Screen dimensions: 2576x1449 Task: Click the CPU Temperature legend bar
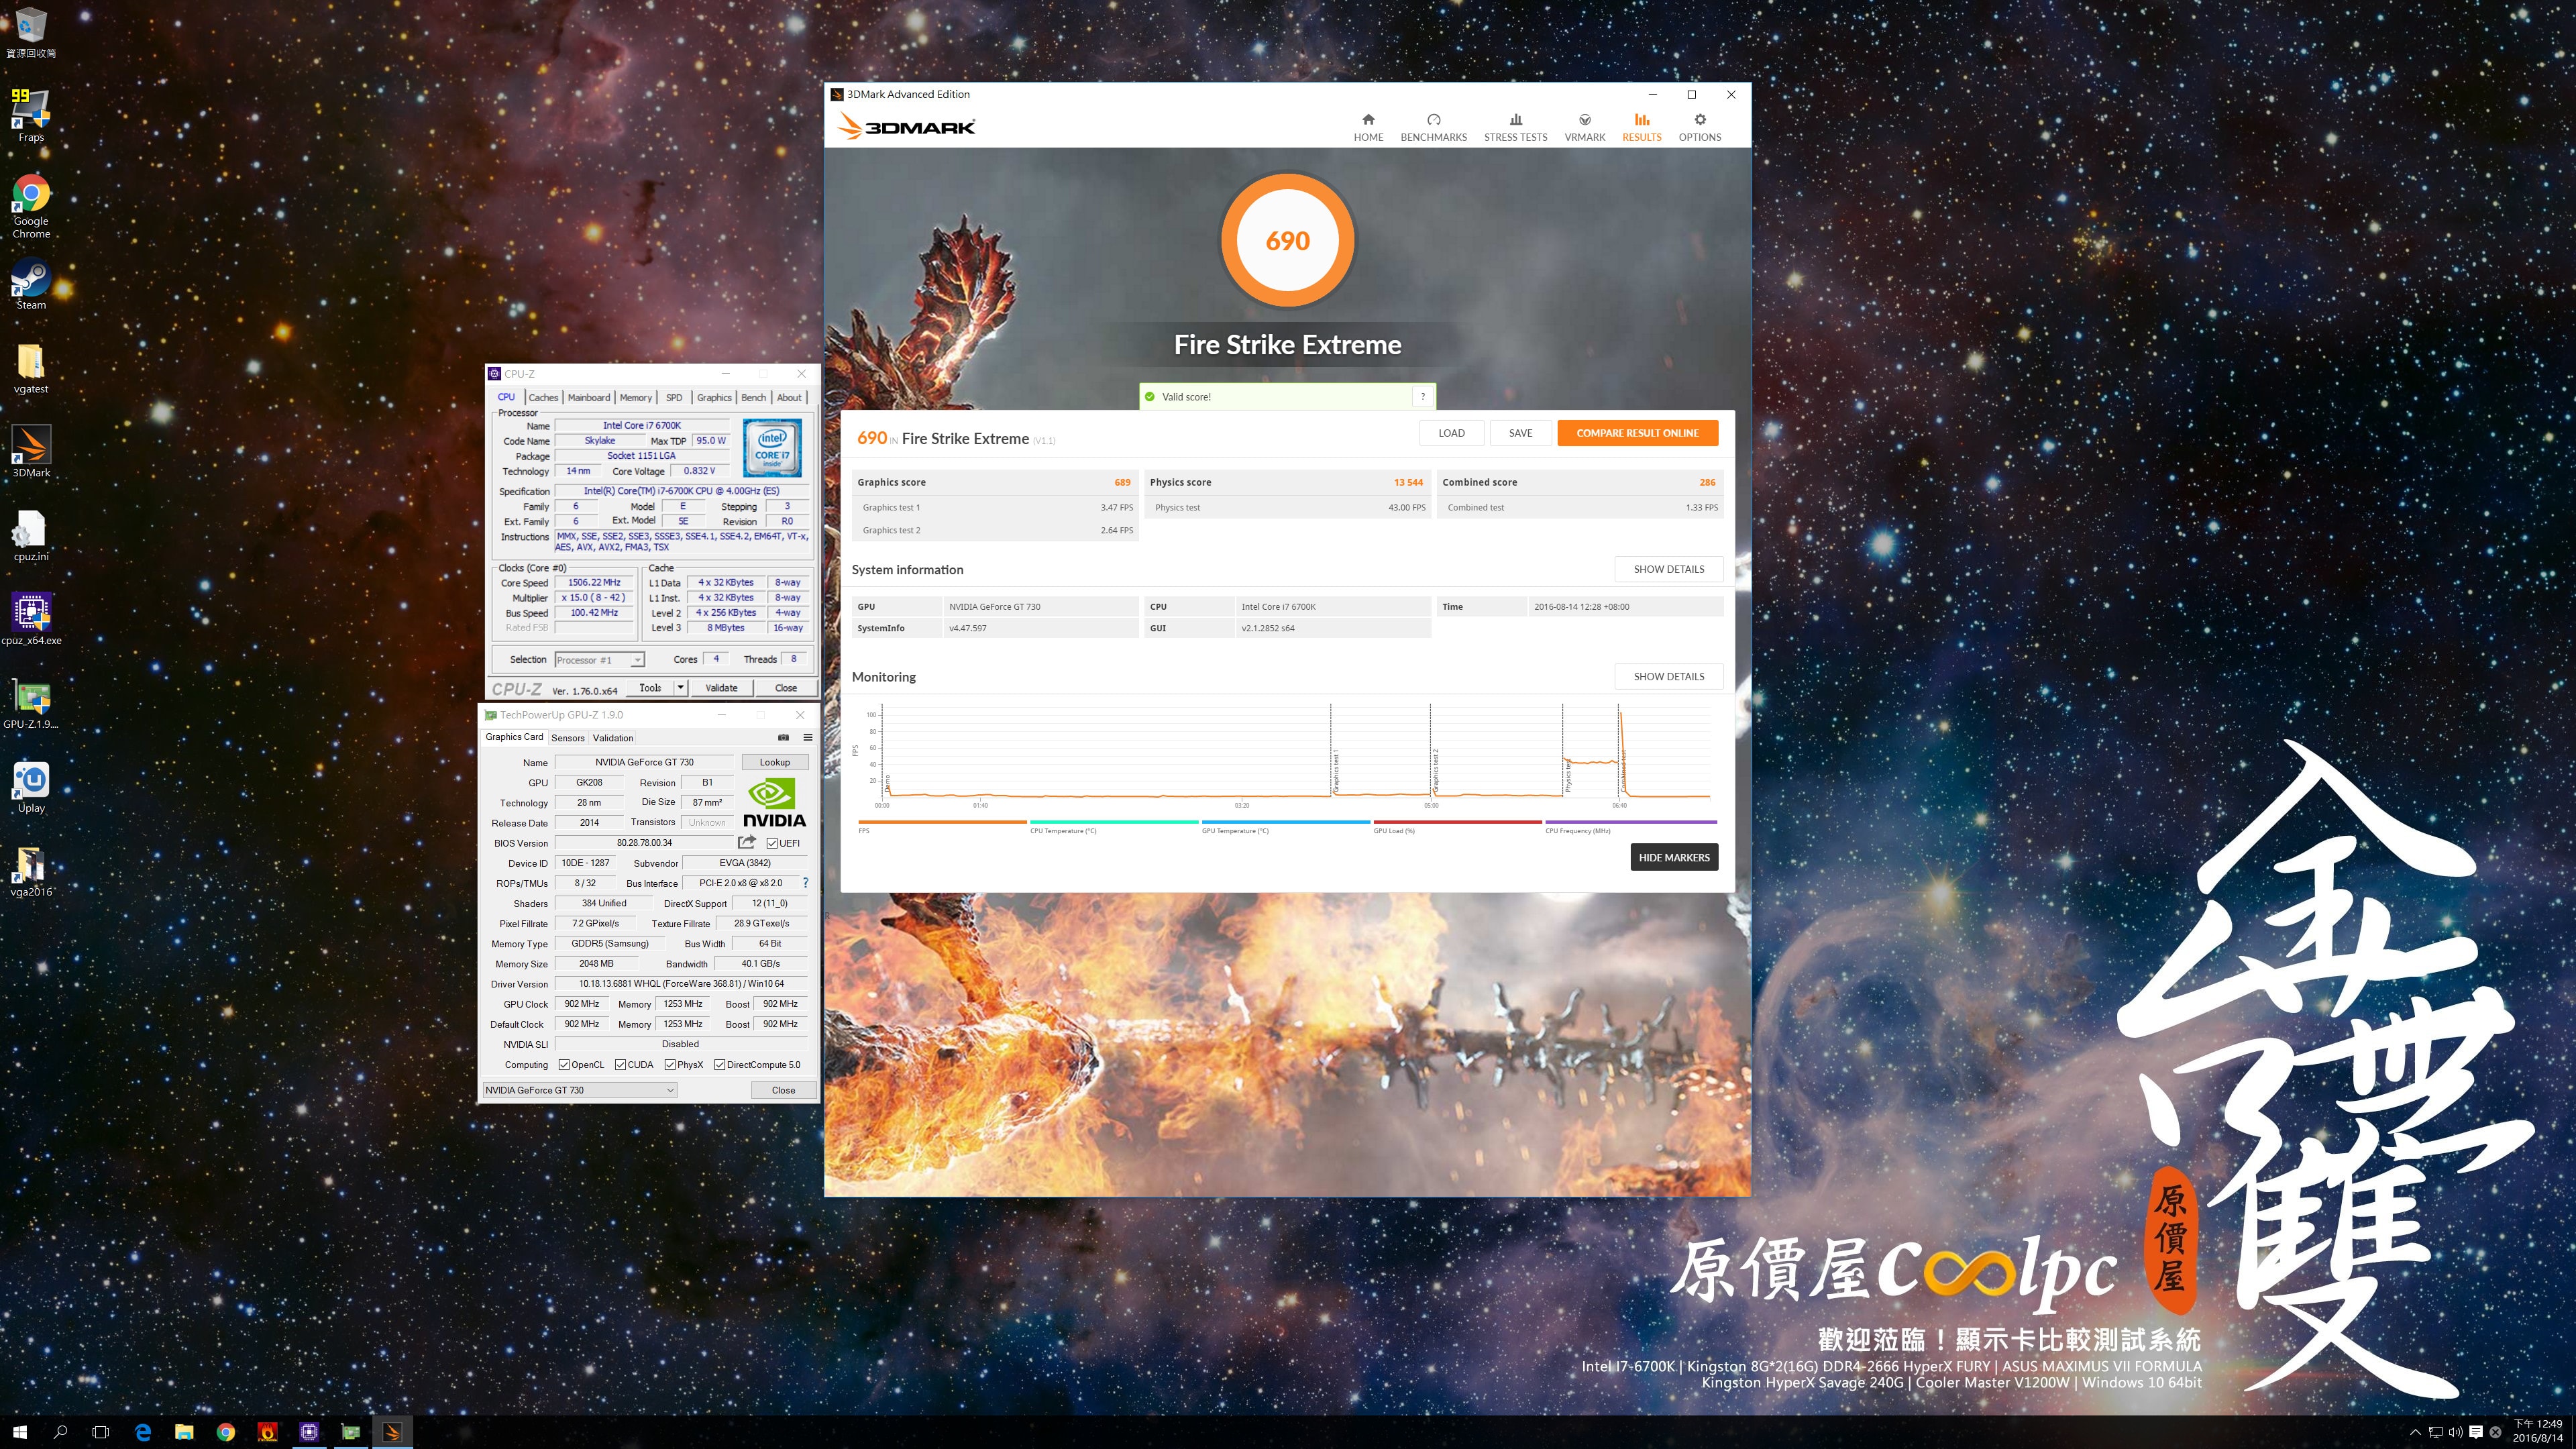1114,822
